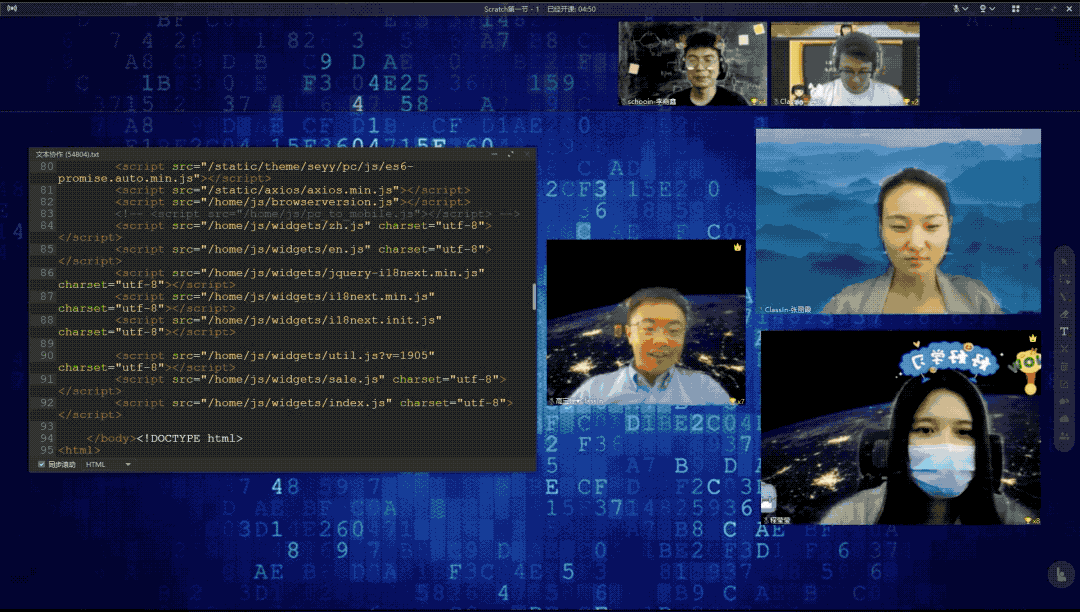
Task: Click trophy count on schoolin teacher video
Action: pos(758,102)
